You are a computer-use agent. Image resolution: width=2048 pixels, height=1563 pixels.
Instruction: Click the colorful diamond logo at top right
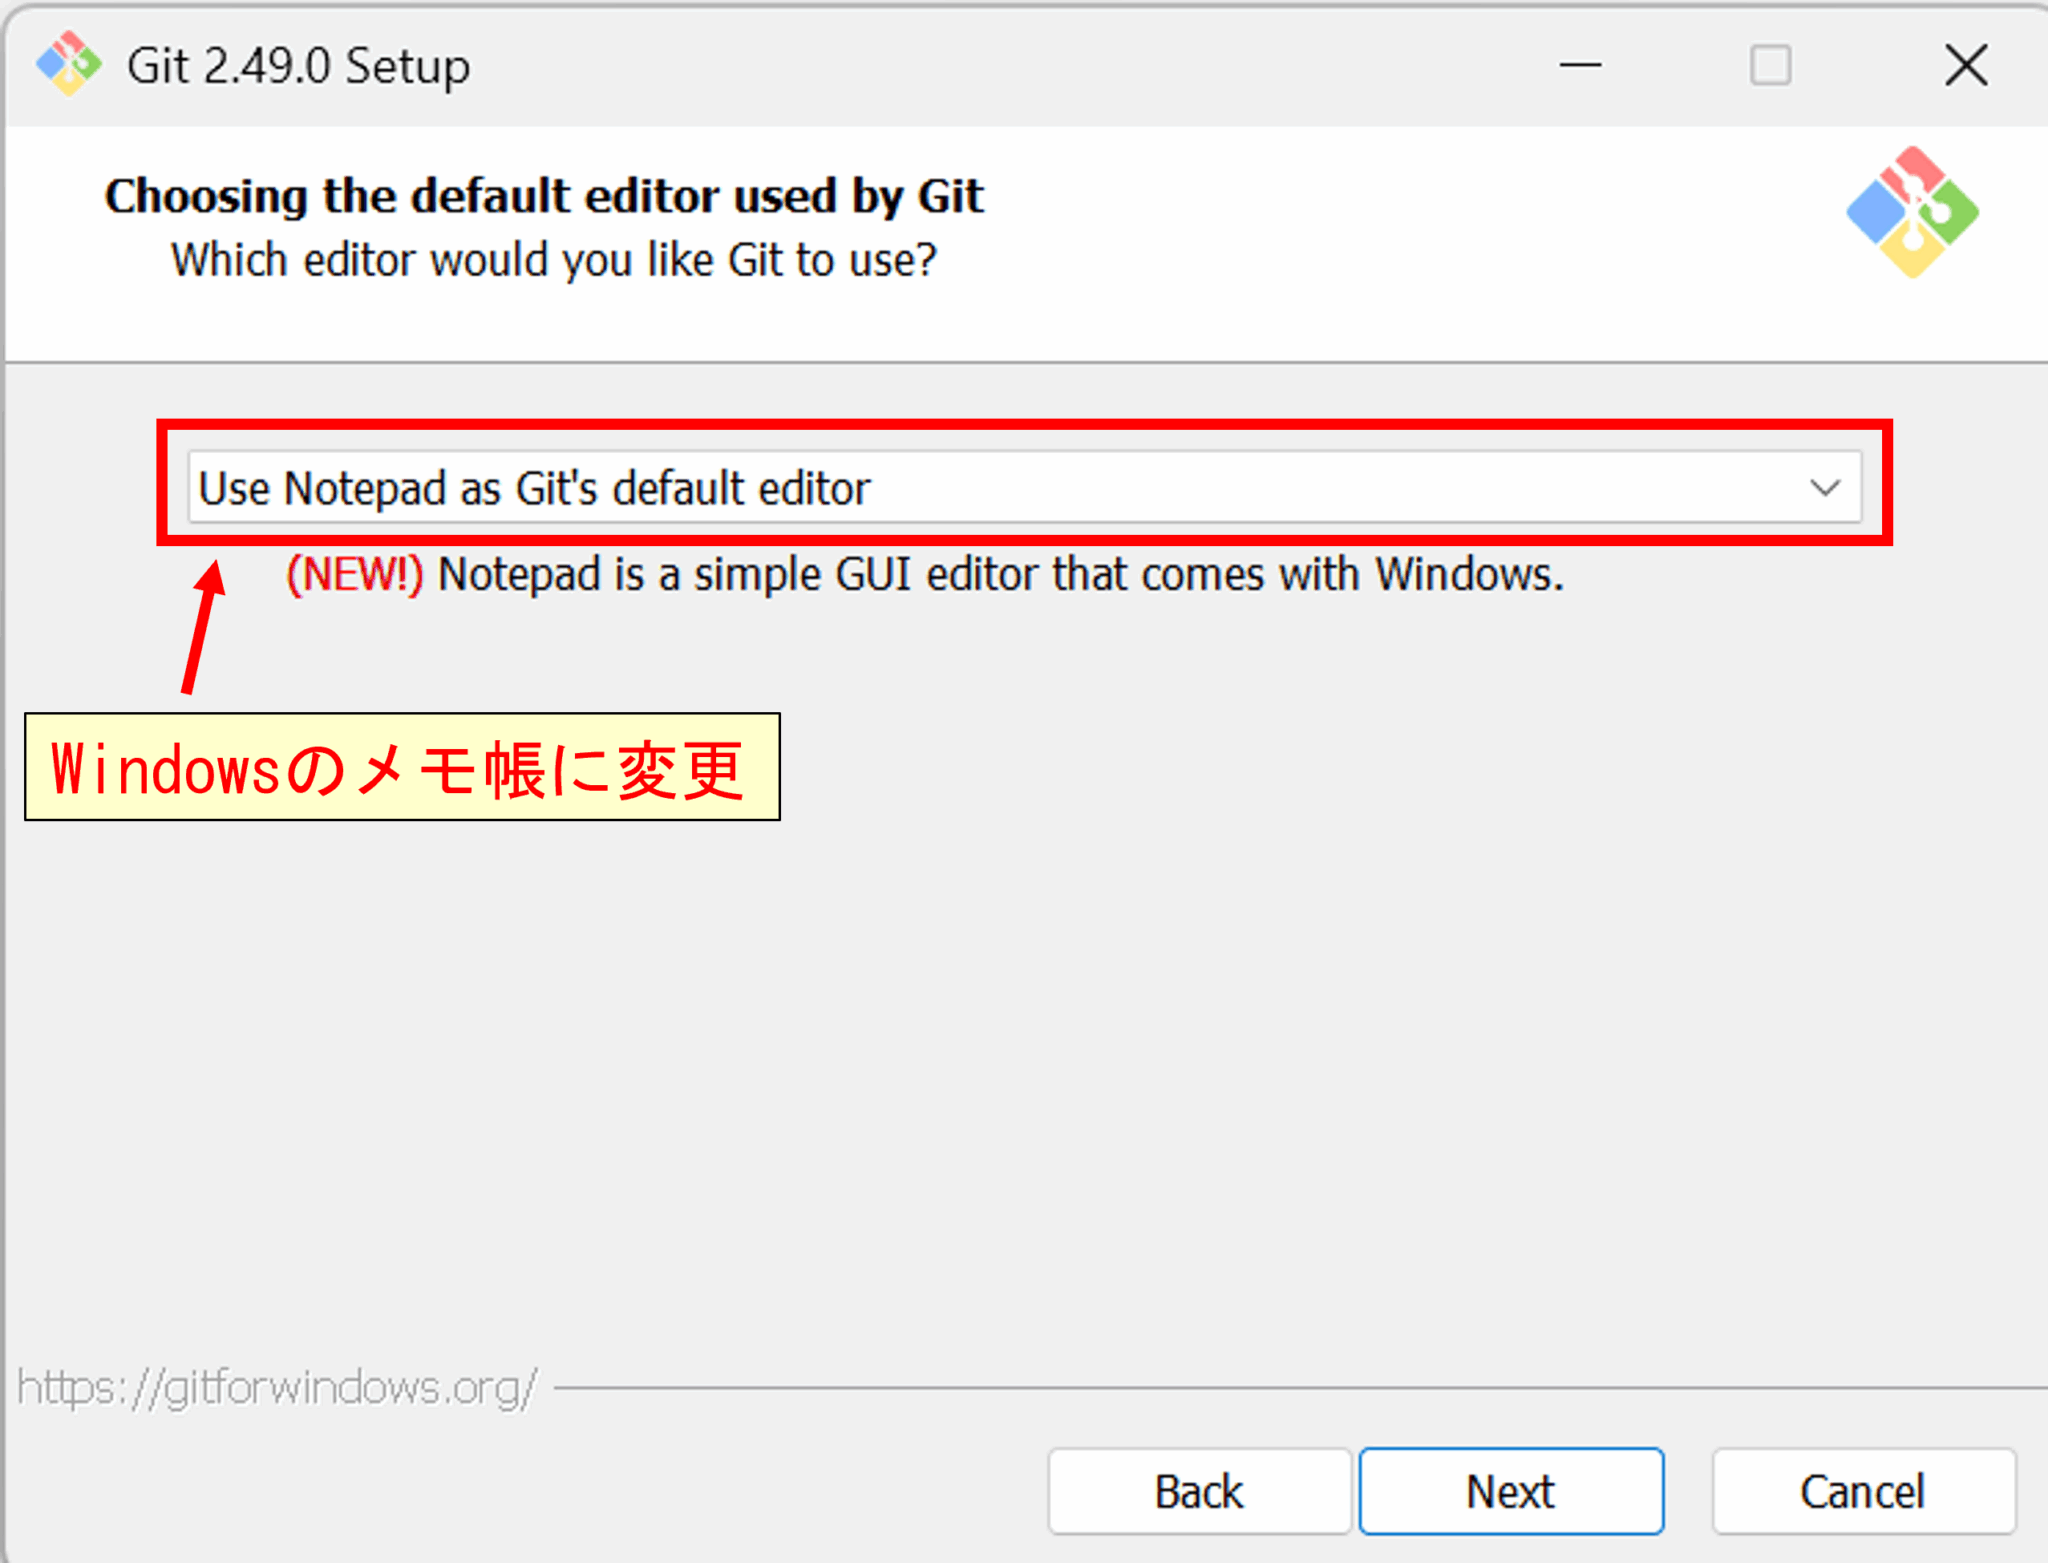click(1913, 213)
